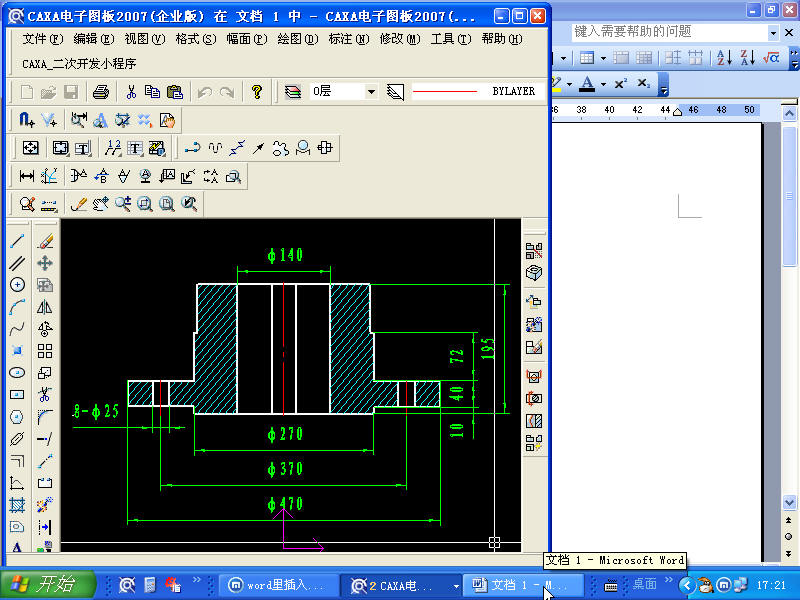Switch to word里插入 taskbar button

(x=279, y=585)
